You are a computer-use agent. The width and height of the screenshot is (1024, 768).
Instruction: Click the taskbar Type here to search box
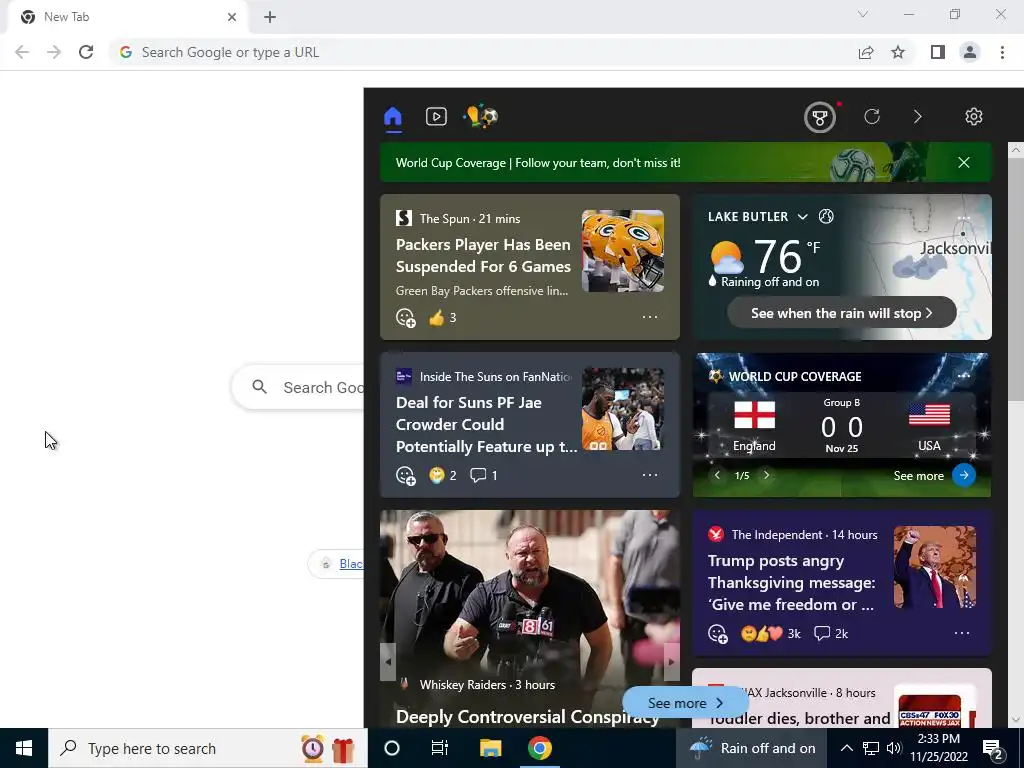click(x=208, y=748)
